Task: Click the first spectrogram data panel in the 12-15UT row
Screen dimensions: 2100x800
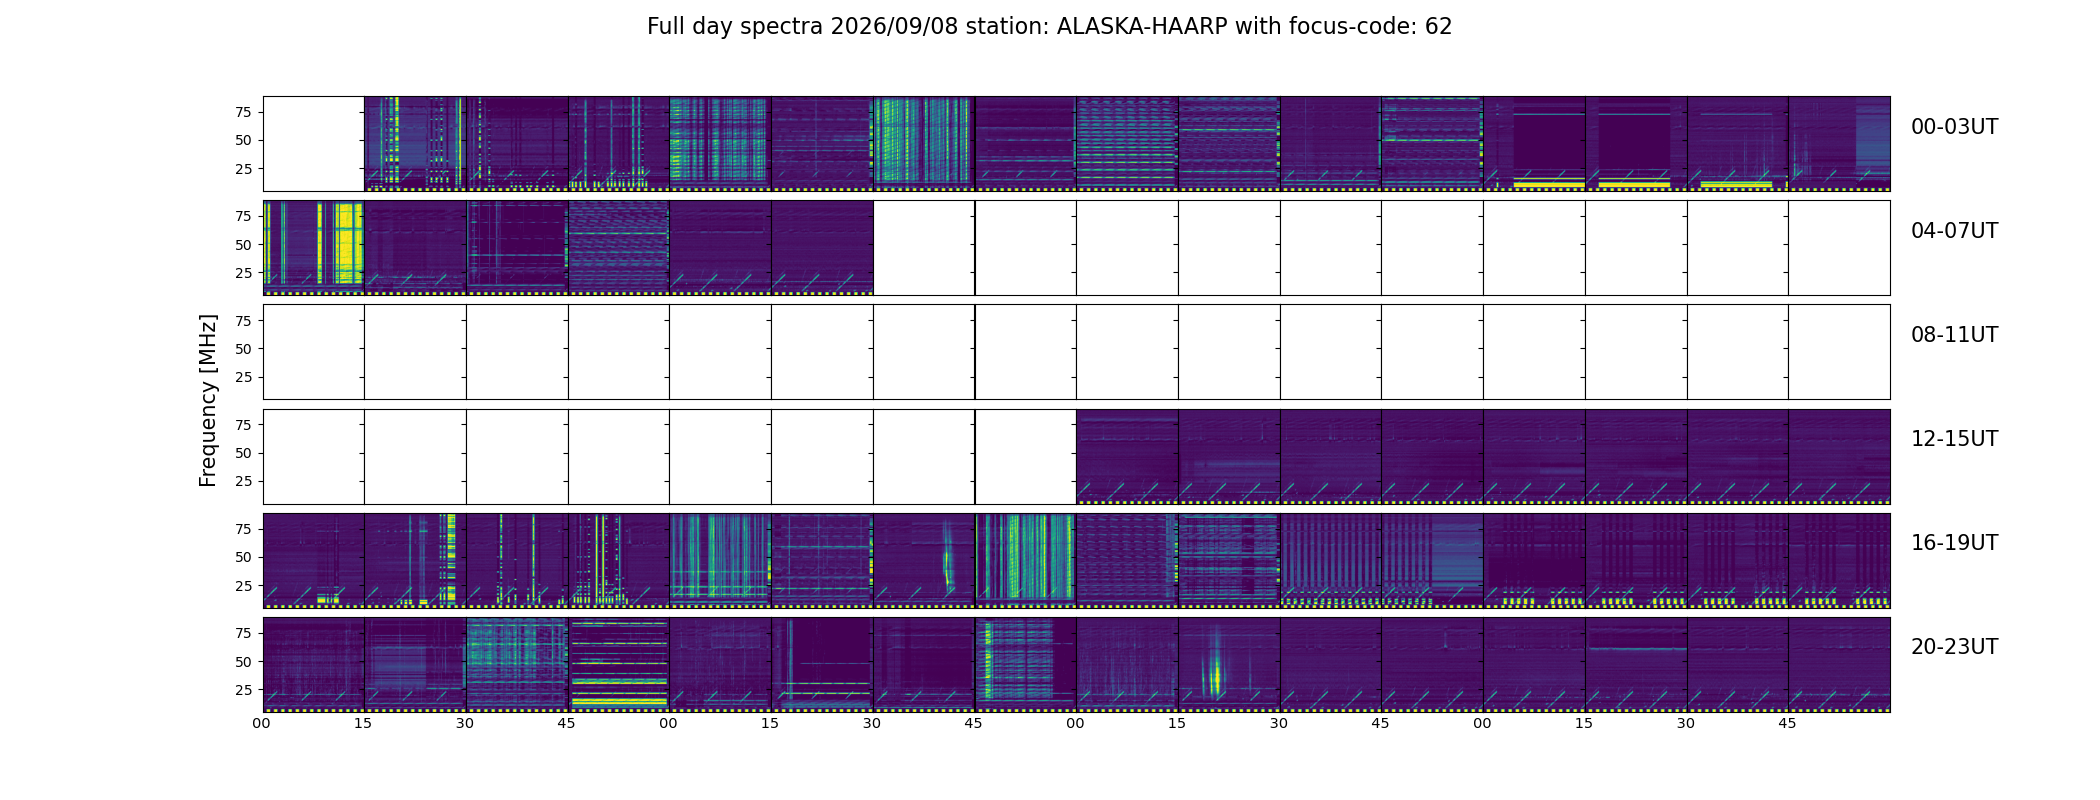Action: [x=1127, y=456]
